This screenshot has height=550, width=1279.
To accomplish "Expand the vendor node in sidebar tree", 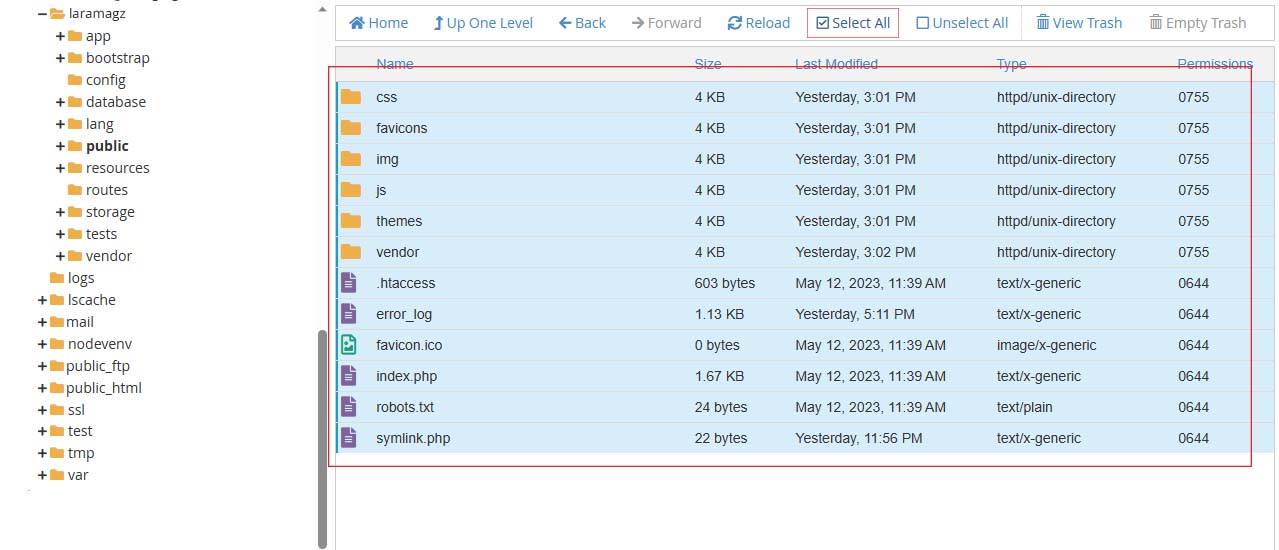I will (60, 256).
